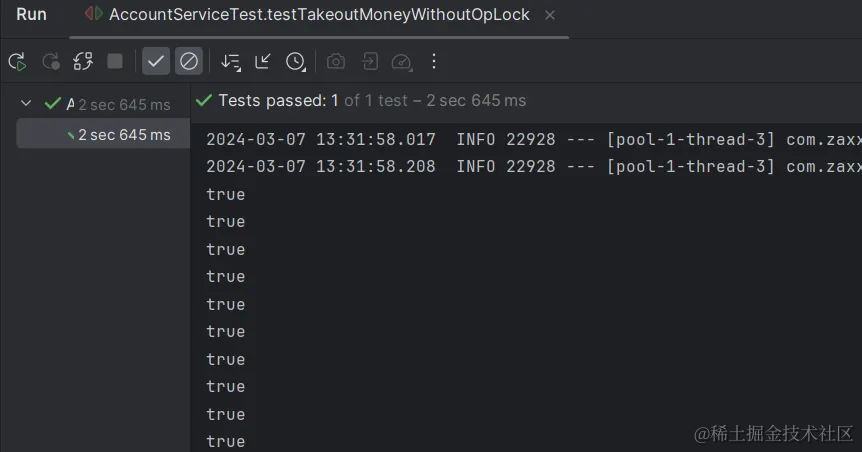
Task: Collapse all test nodes icon
Action: (263, 61)
